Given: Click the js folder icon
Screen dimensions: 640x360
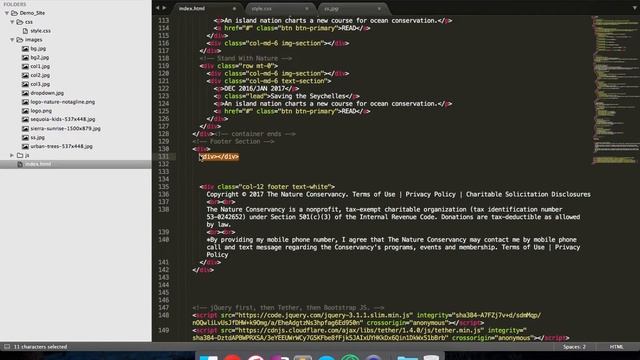Looking at the screenshot, I should click(20, 156).
